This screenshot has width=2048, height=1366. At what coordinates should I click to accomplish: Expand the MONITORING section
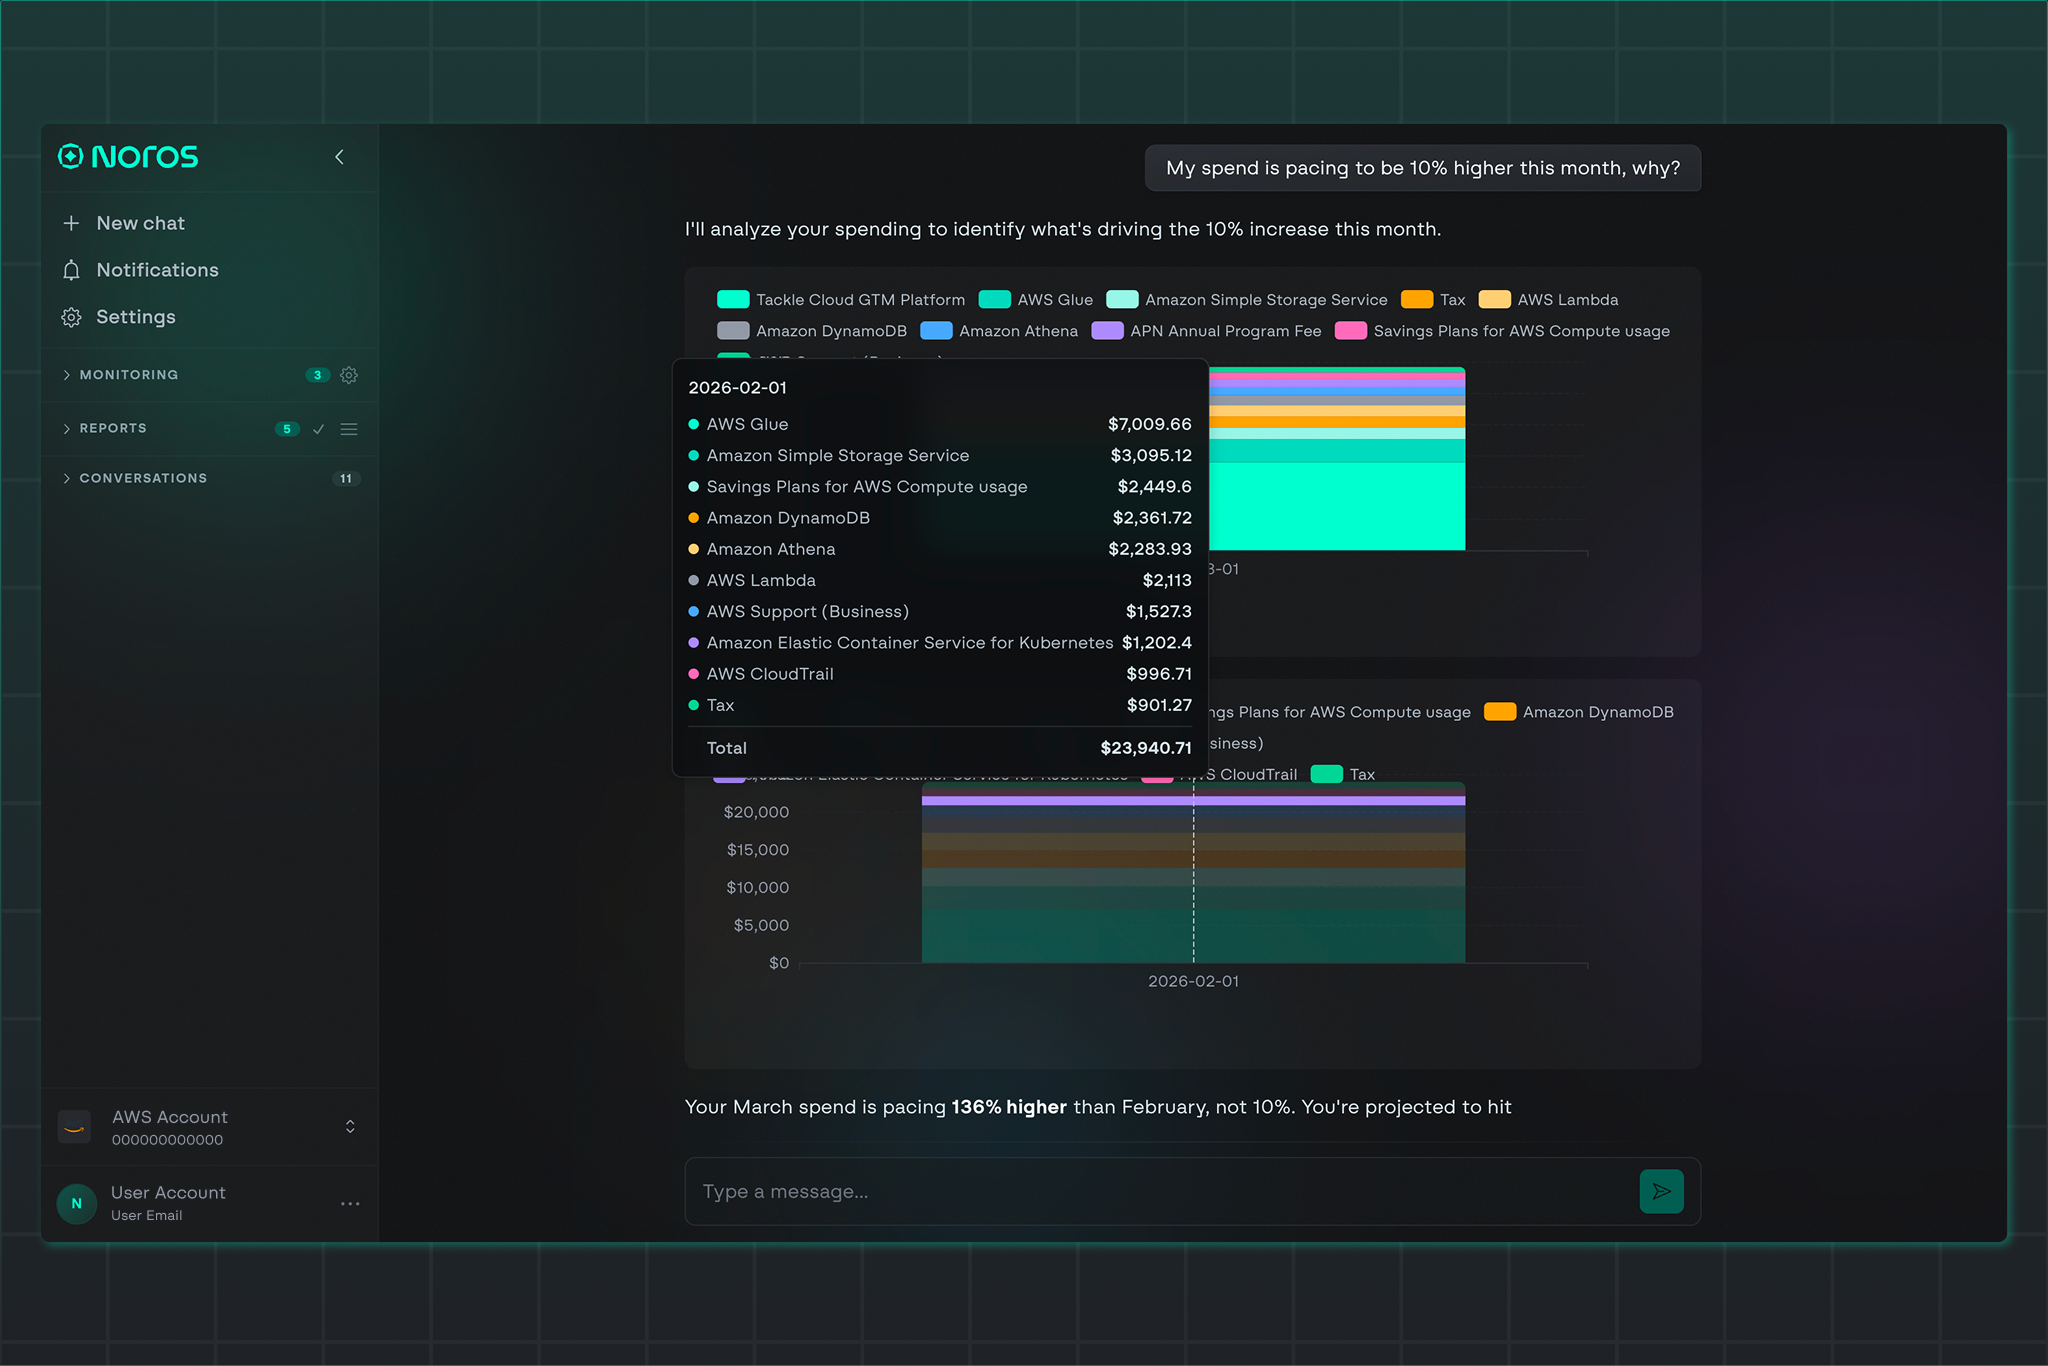(x=66, y=375)
